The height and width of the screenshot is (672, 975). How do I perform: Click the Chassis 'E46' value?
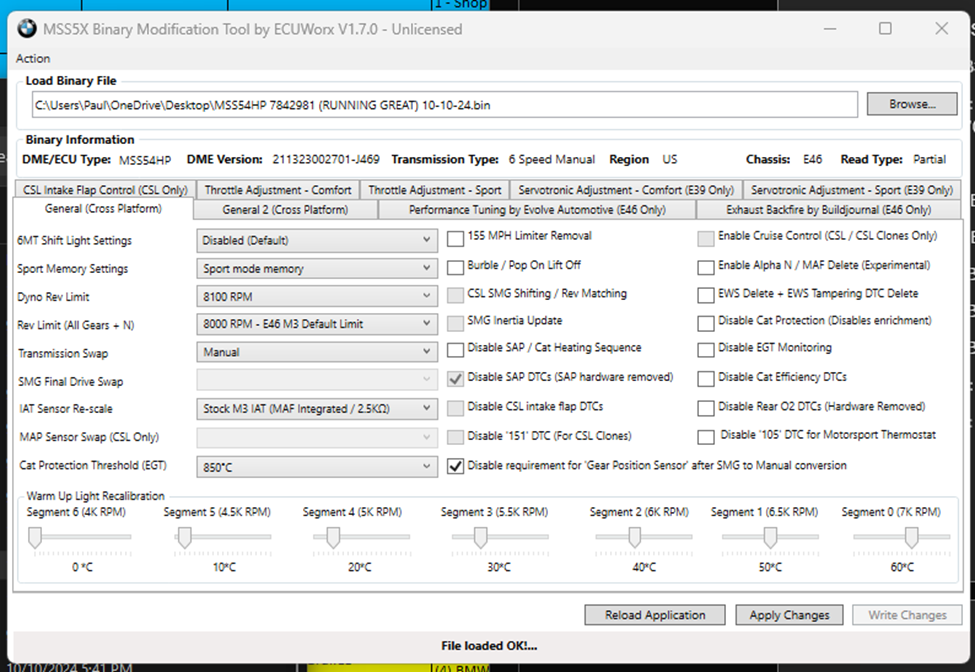point(812,159)
